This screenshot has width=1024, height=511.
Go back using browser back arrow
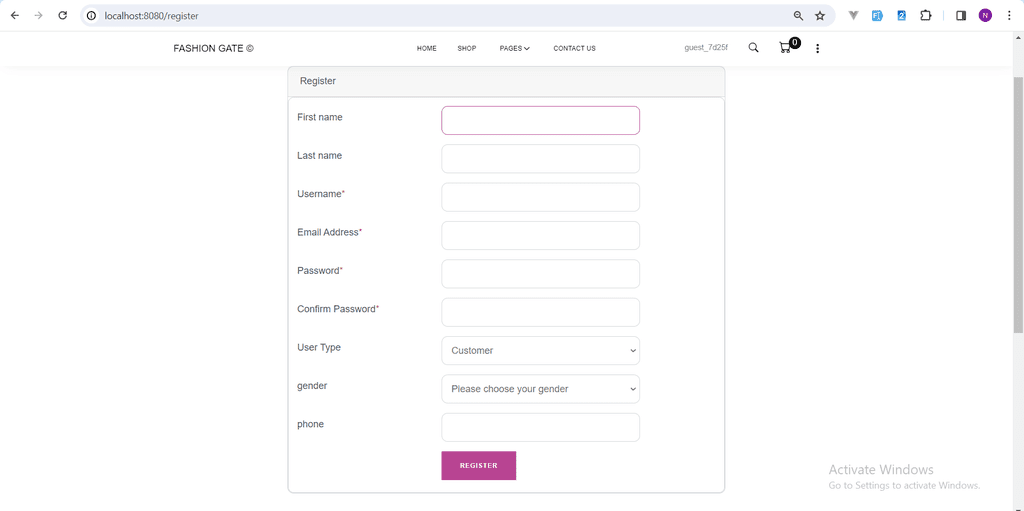(x=15, y=15)
